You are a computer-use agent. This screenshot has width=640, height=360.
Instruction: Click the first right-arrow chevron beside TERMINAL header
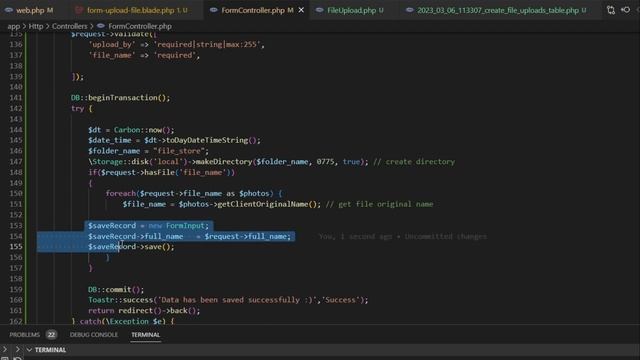(5, 350)
